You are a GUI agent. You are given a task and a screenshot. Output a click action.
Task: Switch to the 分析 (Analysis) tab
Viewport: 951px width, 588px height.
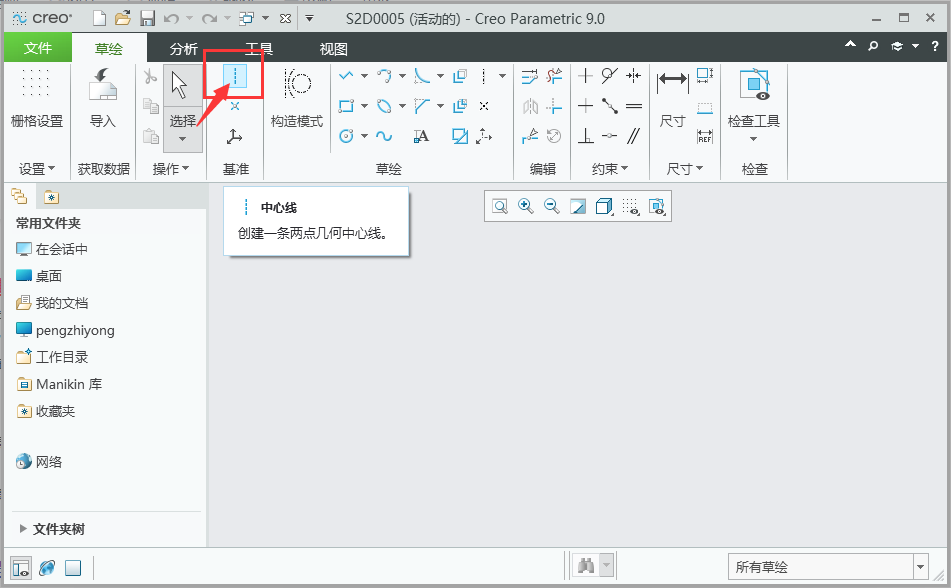coord(184,49)
